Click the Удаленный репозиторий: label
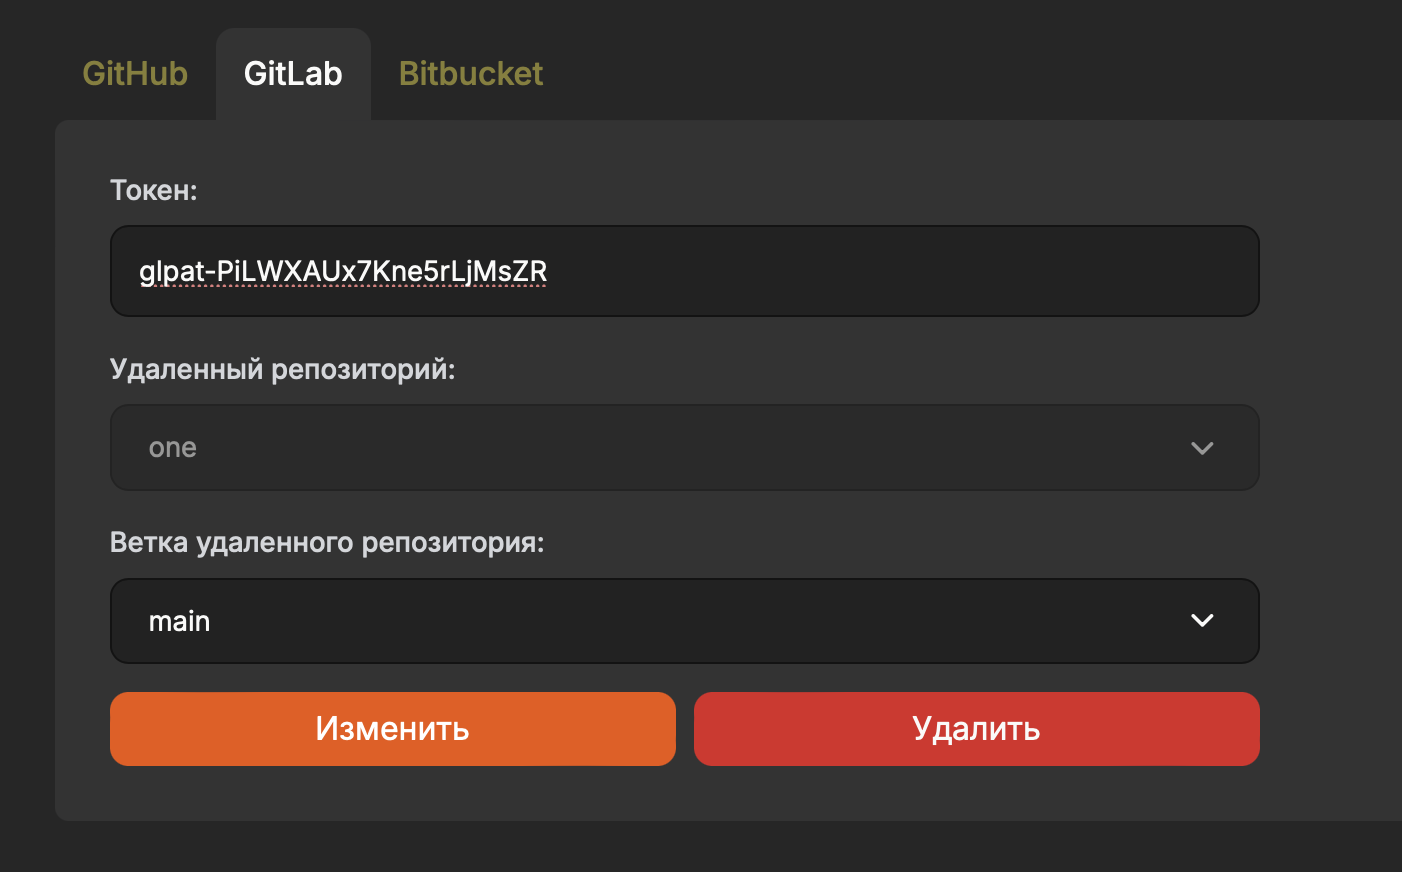The image size is (1402, 872). click(282, 369)
